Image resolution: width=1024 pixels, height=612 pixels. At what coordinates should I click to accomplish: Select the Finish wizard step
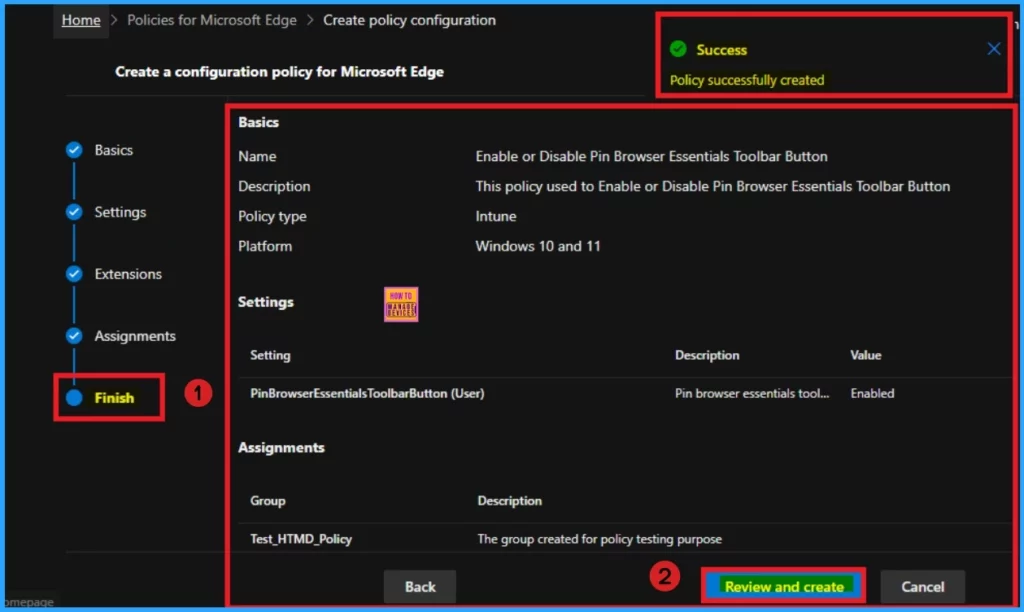114,398
